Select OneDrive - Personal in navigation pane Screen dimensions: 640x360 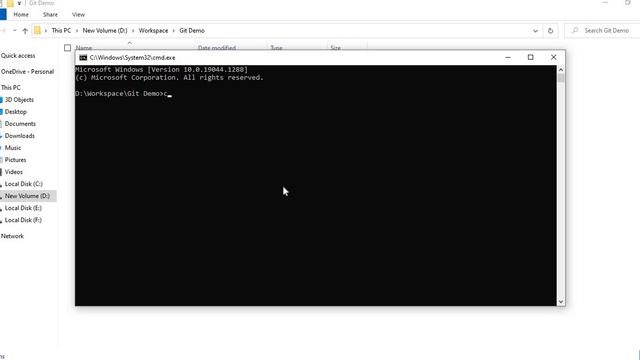(27, 71)
